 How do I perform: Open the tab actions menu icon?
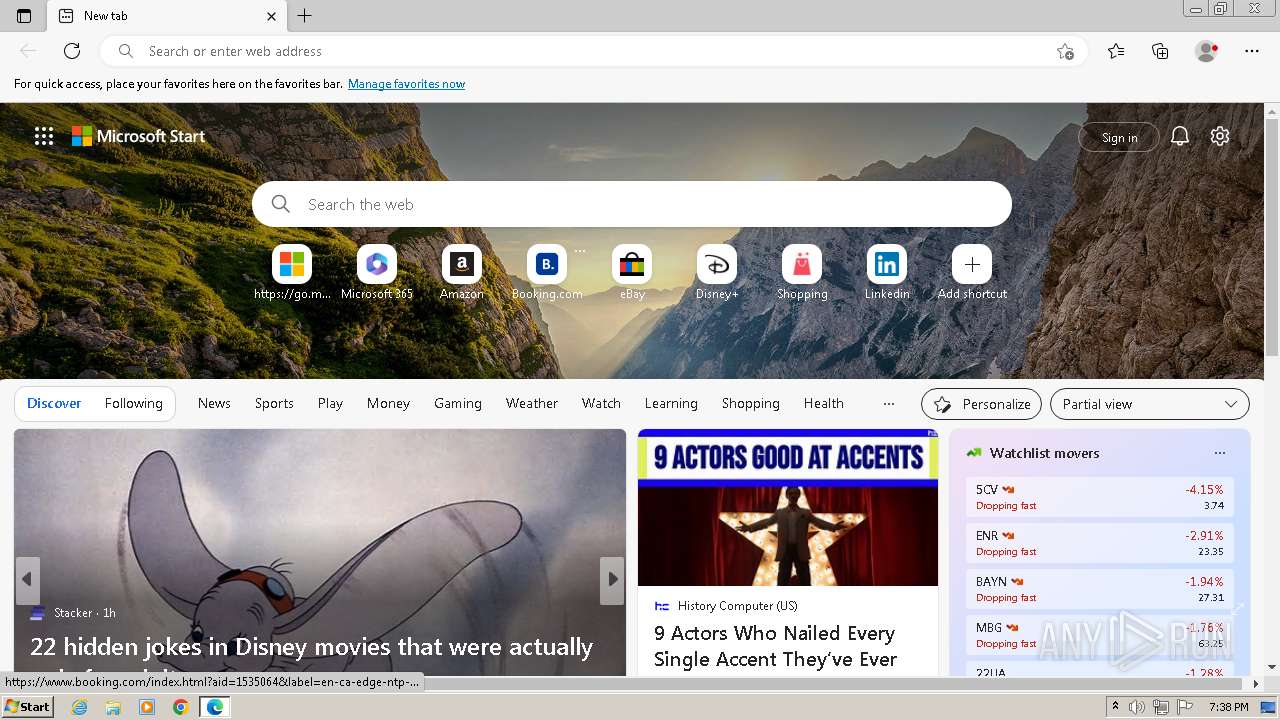(24, 16)
